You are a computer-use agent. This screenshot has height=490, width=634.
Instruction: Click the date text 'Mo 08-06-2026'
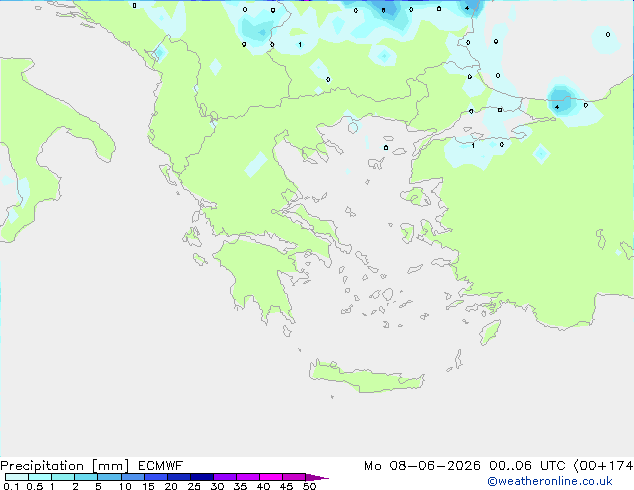pyautogui.click(x=422, y=466)
